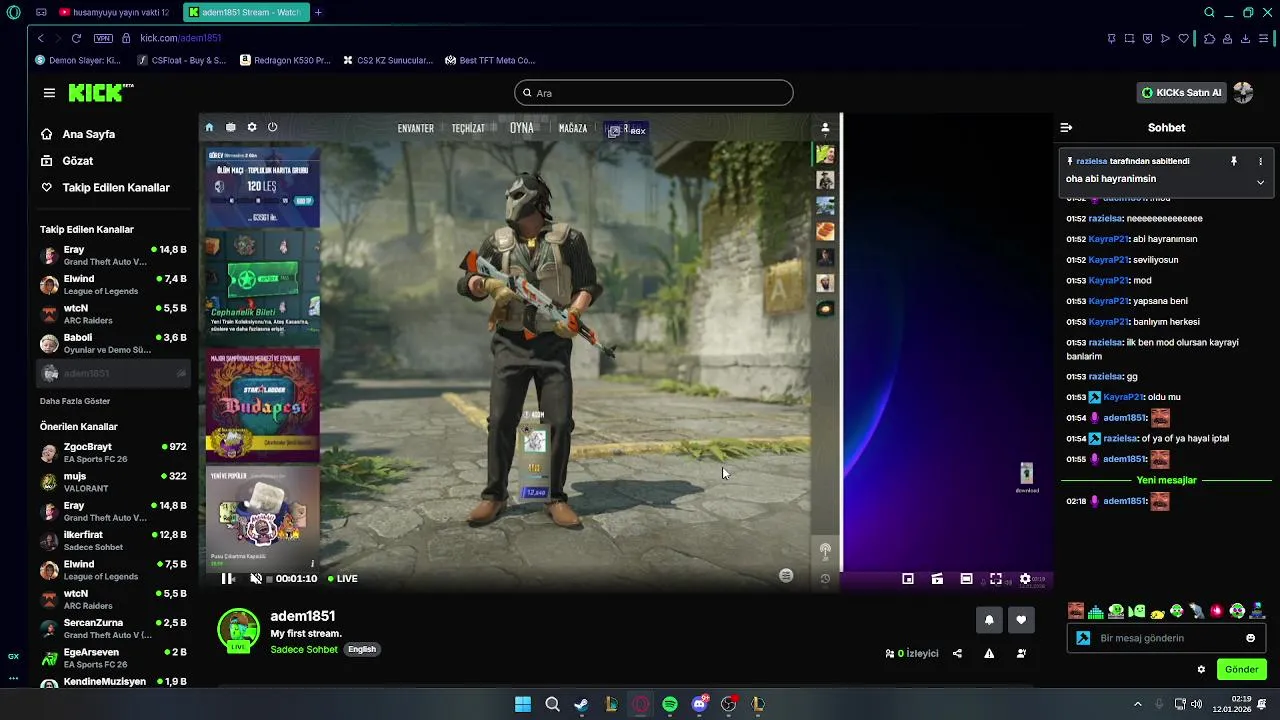Open Best TFT Meta bookmark
The image size is (1280, 720).
489,60
